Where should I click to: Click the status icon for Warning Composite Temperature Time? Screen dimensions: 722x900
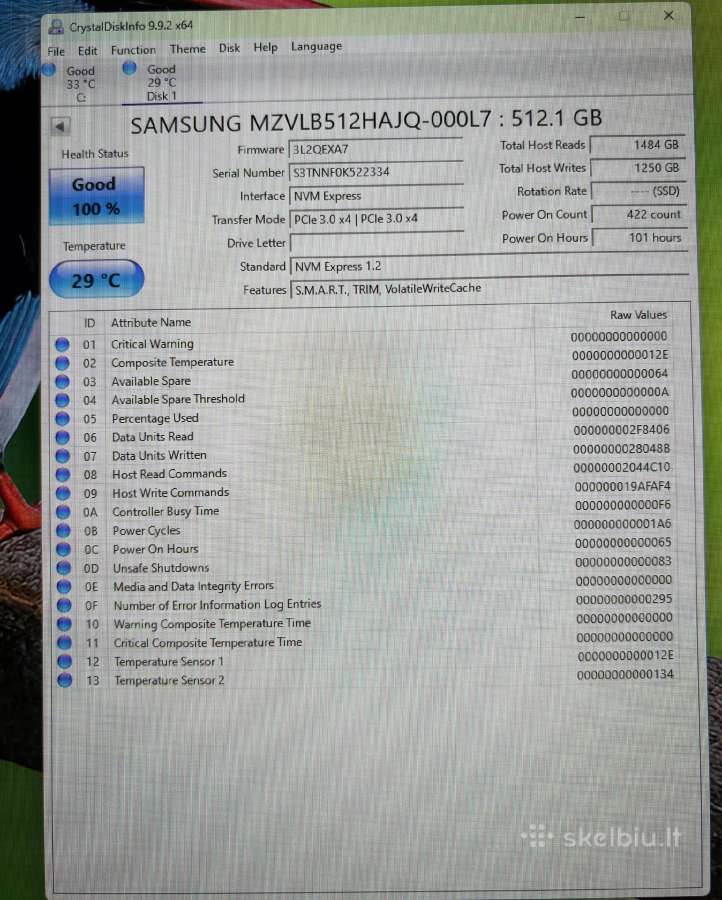(x=64, y=624)
